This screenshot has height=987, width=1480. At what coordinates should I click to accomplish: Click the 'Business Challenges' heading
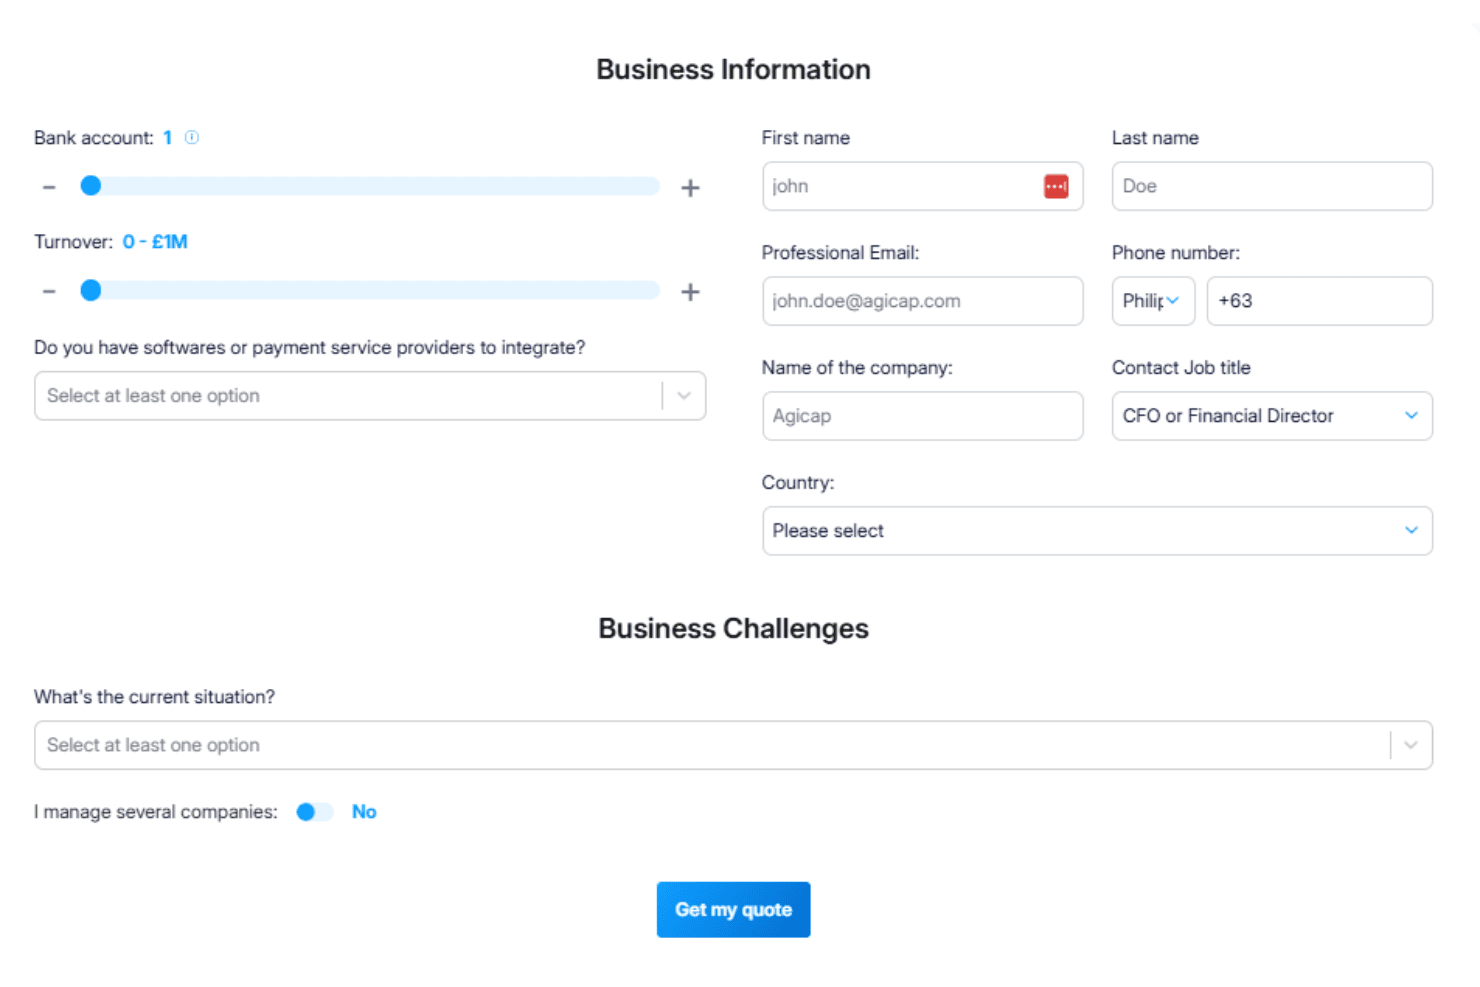point(733,629)
